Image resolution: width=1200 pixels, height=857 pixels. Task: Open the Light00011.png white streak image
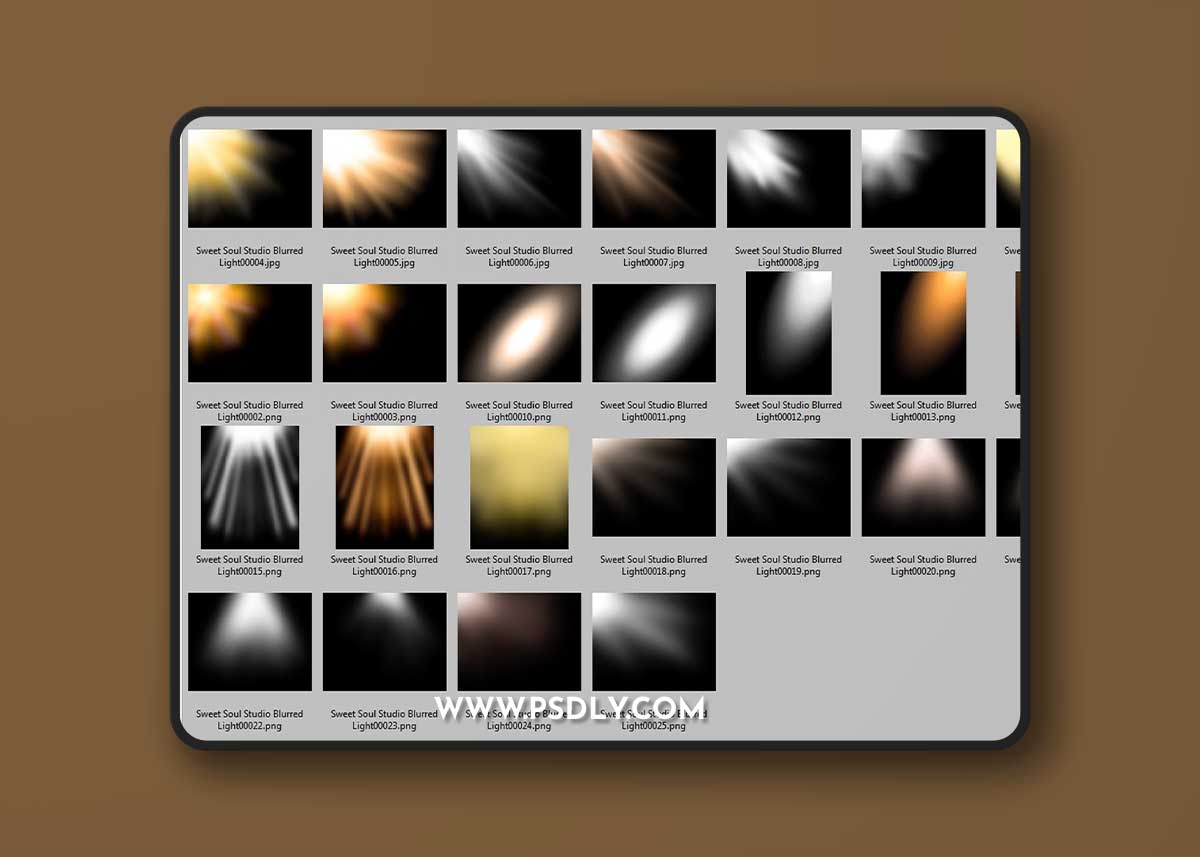653,332
